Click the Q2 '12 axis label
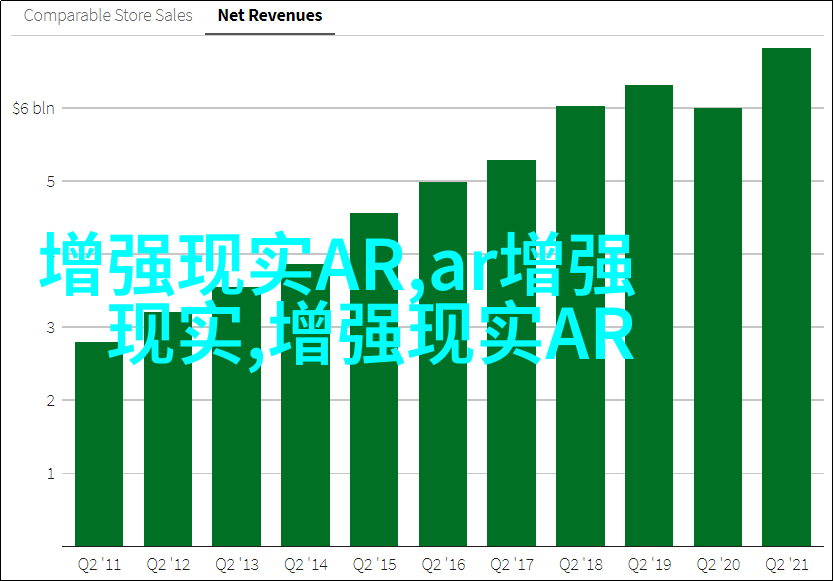Image resolution: width=834 pixels, height=581 pixels. tap(168, 565)
